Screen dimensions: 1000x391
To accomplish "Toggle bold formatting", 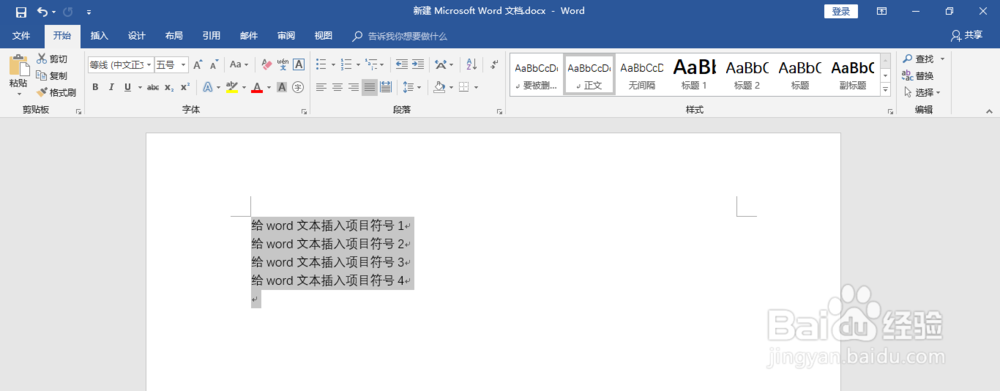I will [95, 87].
